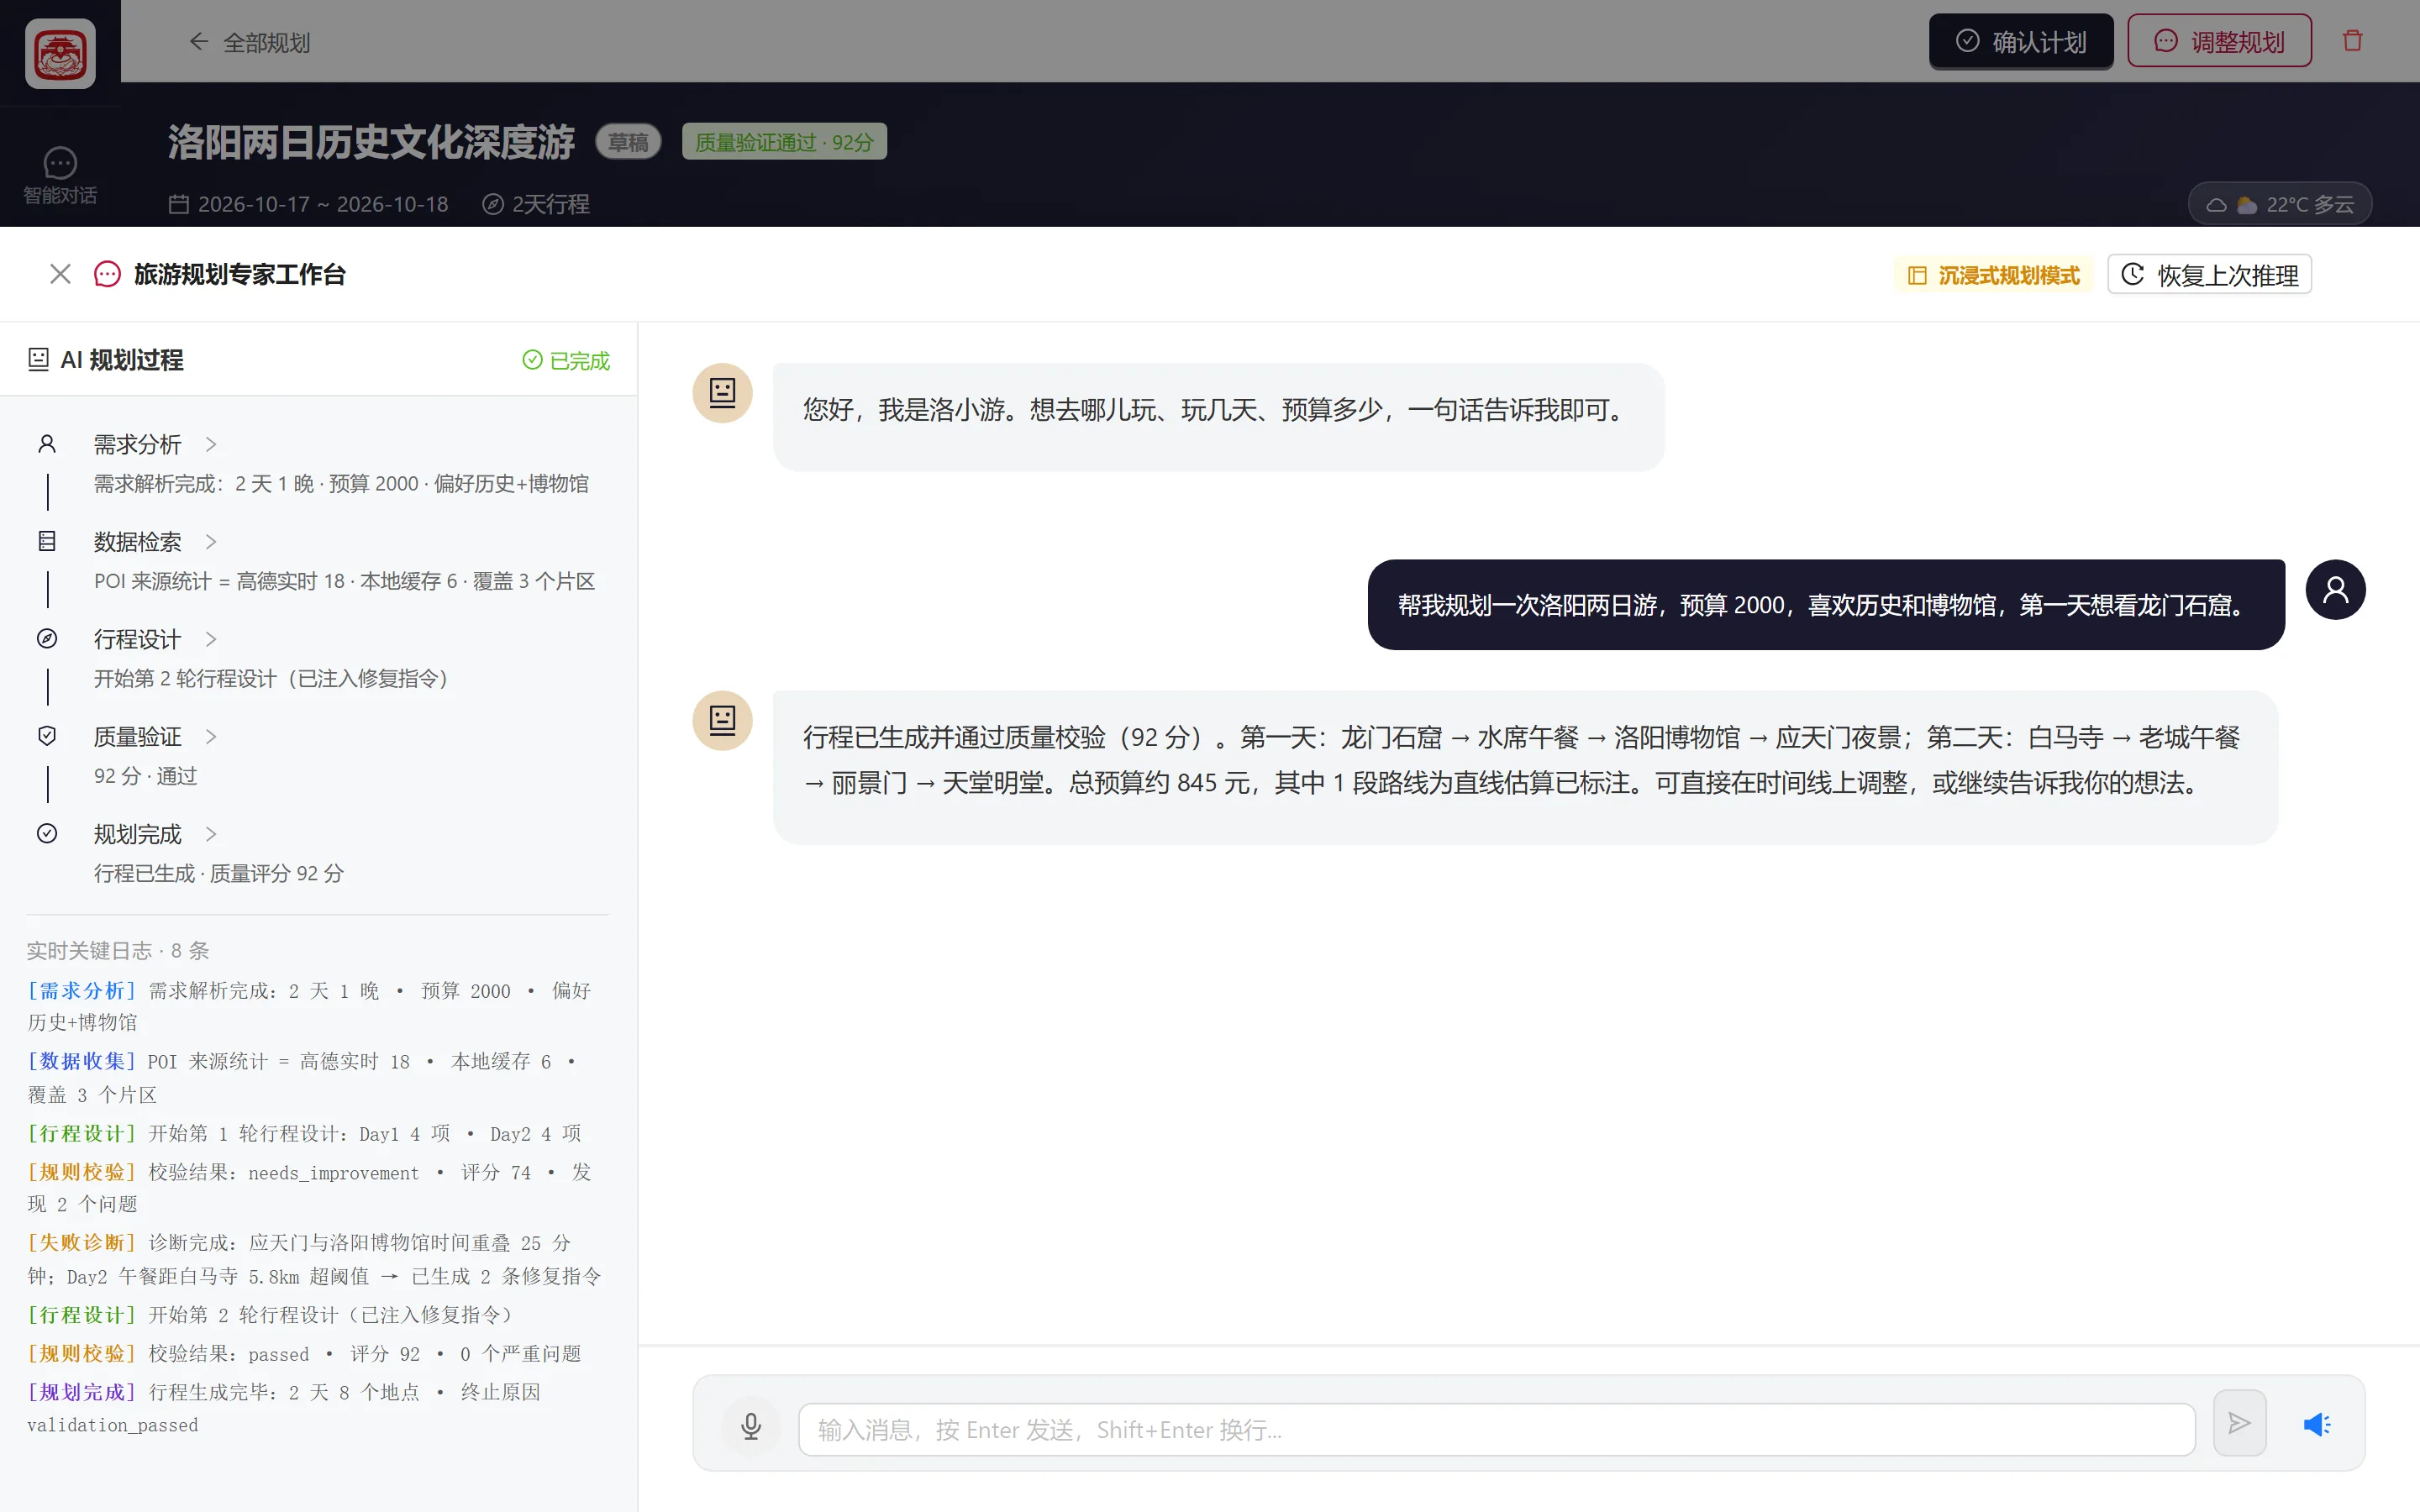Expand the 规划完成 step chevron
This screenshot has height=1512, width=2420.
point(211,834)
